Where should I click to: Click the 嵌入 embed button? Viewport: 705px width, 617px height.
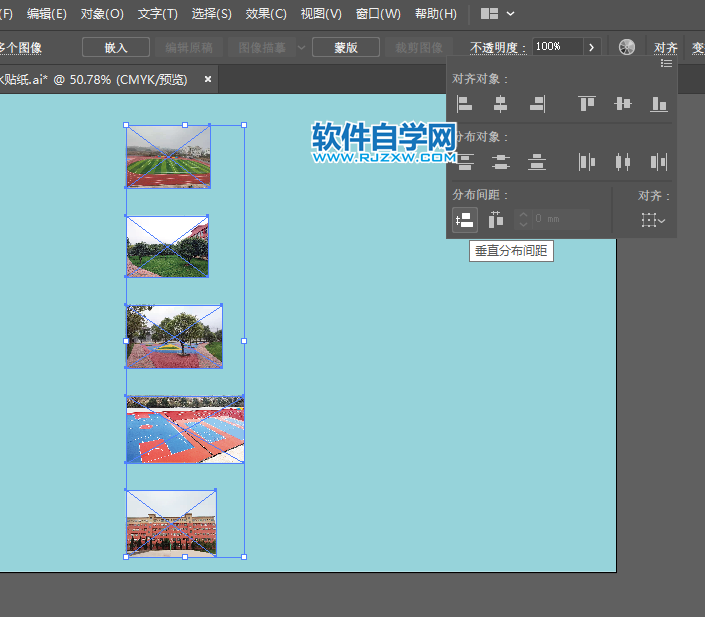coord(116,47)
